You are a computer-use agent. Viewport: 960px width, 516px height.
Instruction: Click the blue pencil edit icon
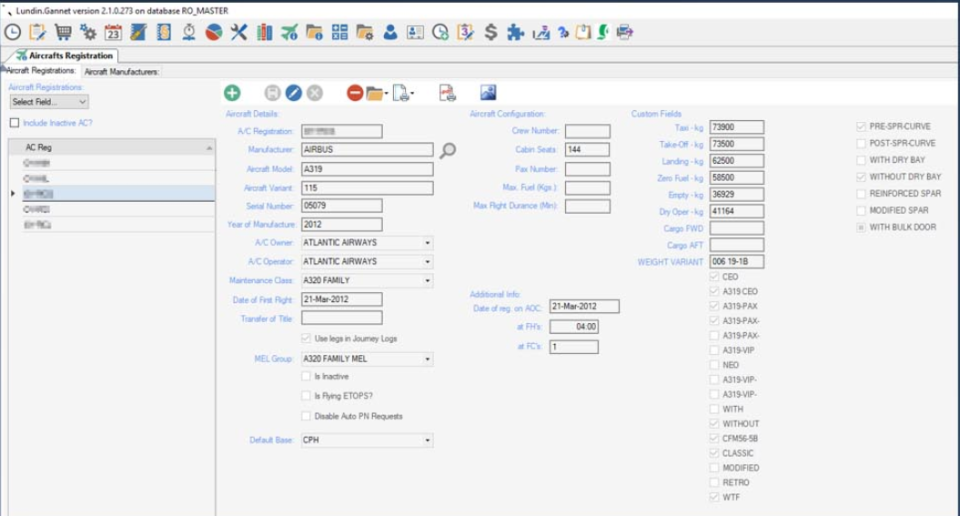click(x=293, y=93)
